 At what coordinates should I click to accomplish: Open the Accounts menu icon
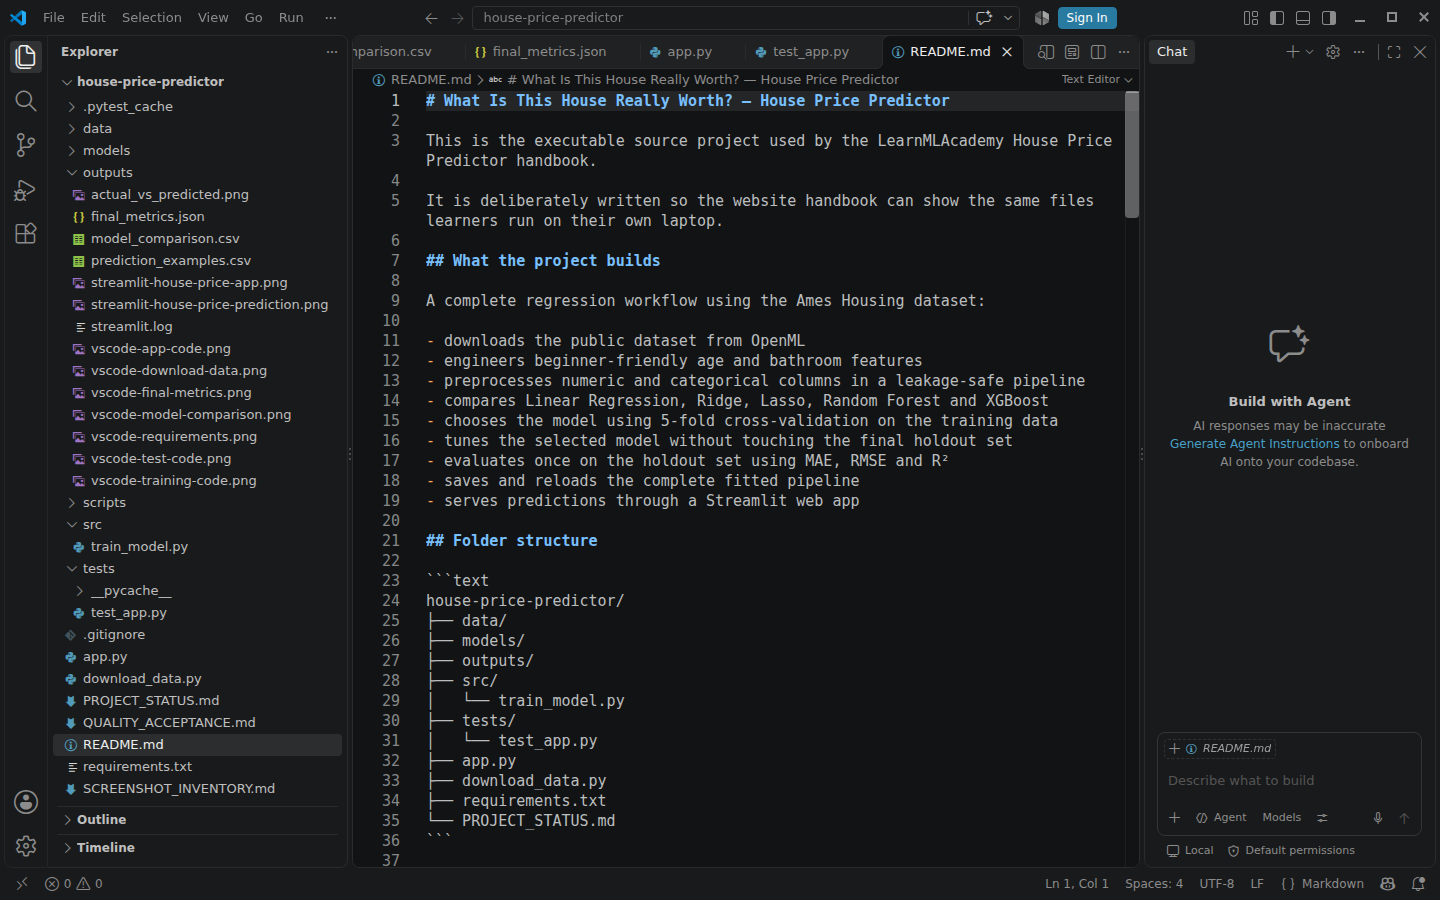click(26, 802)
